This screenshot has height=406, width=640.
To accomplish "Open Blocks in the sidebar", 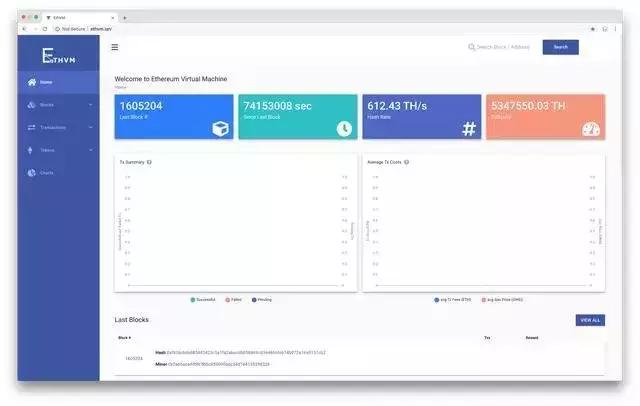I will click(x=58, y=105).
